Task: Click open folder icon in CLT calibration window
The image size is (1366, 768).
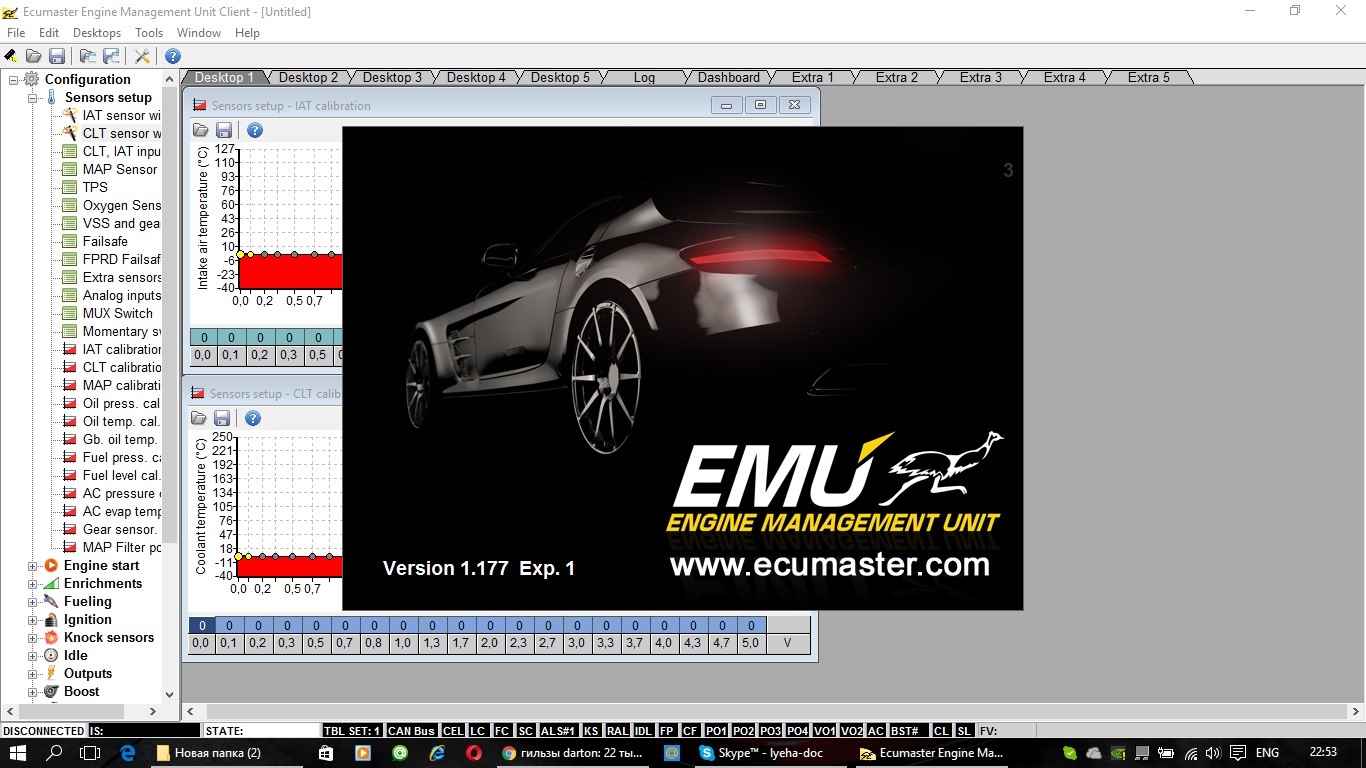Action: 199,418
